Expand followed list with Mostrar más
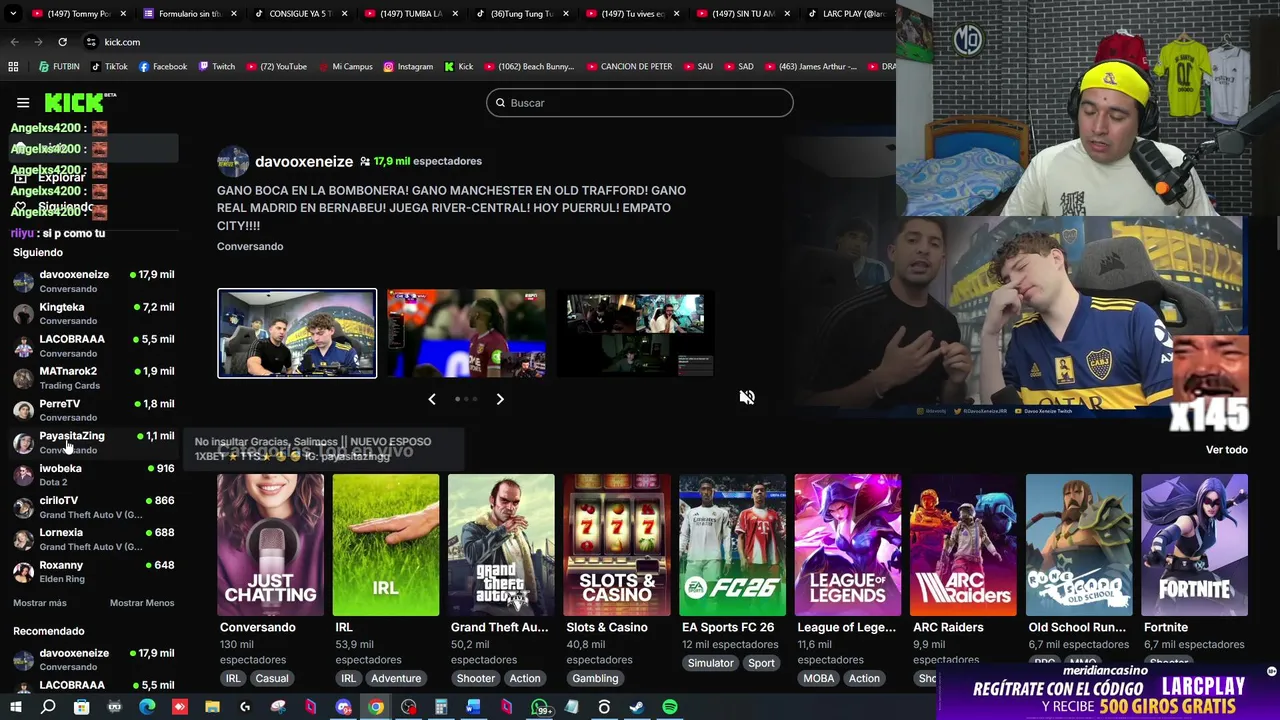Screen dimensions: 1280x720 (40, 603)
